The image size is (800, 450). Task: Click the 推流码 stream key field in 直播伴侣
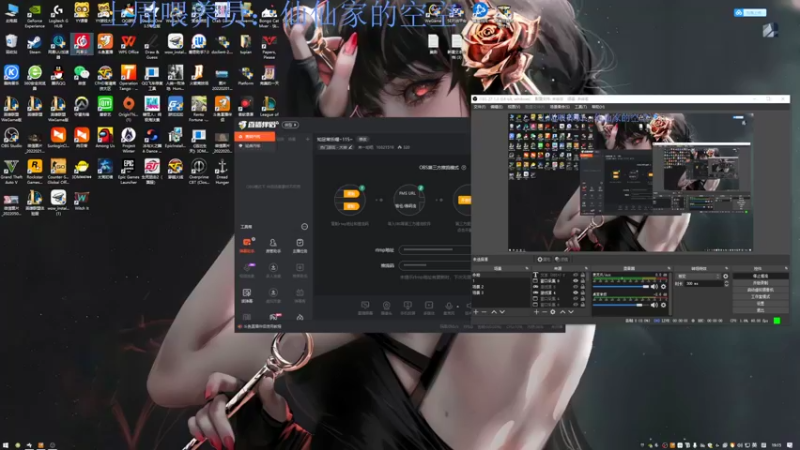click(x=434, y=265)
